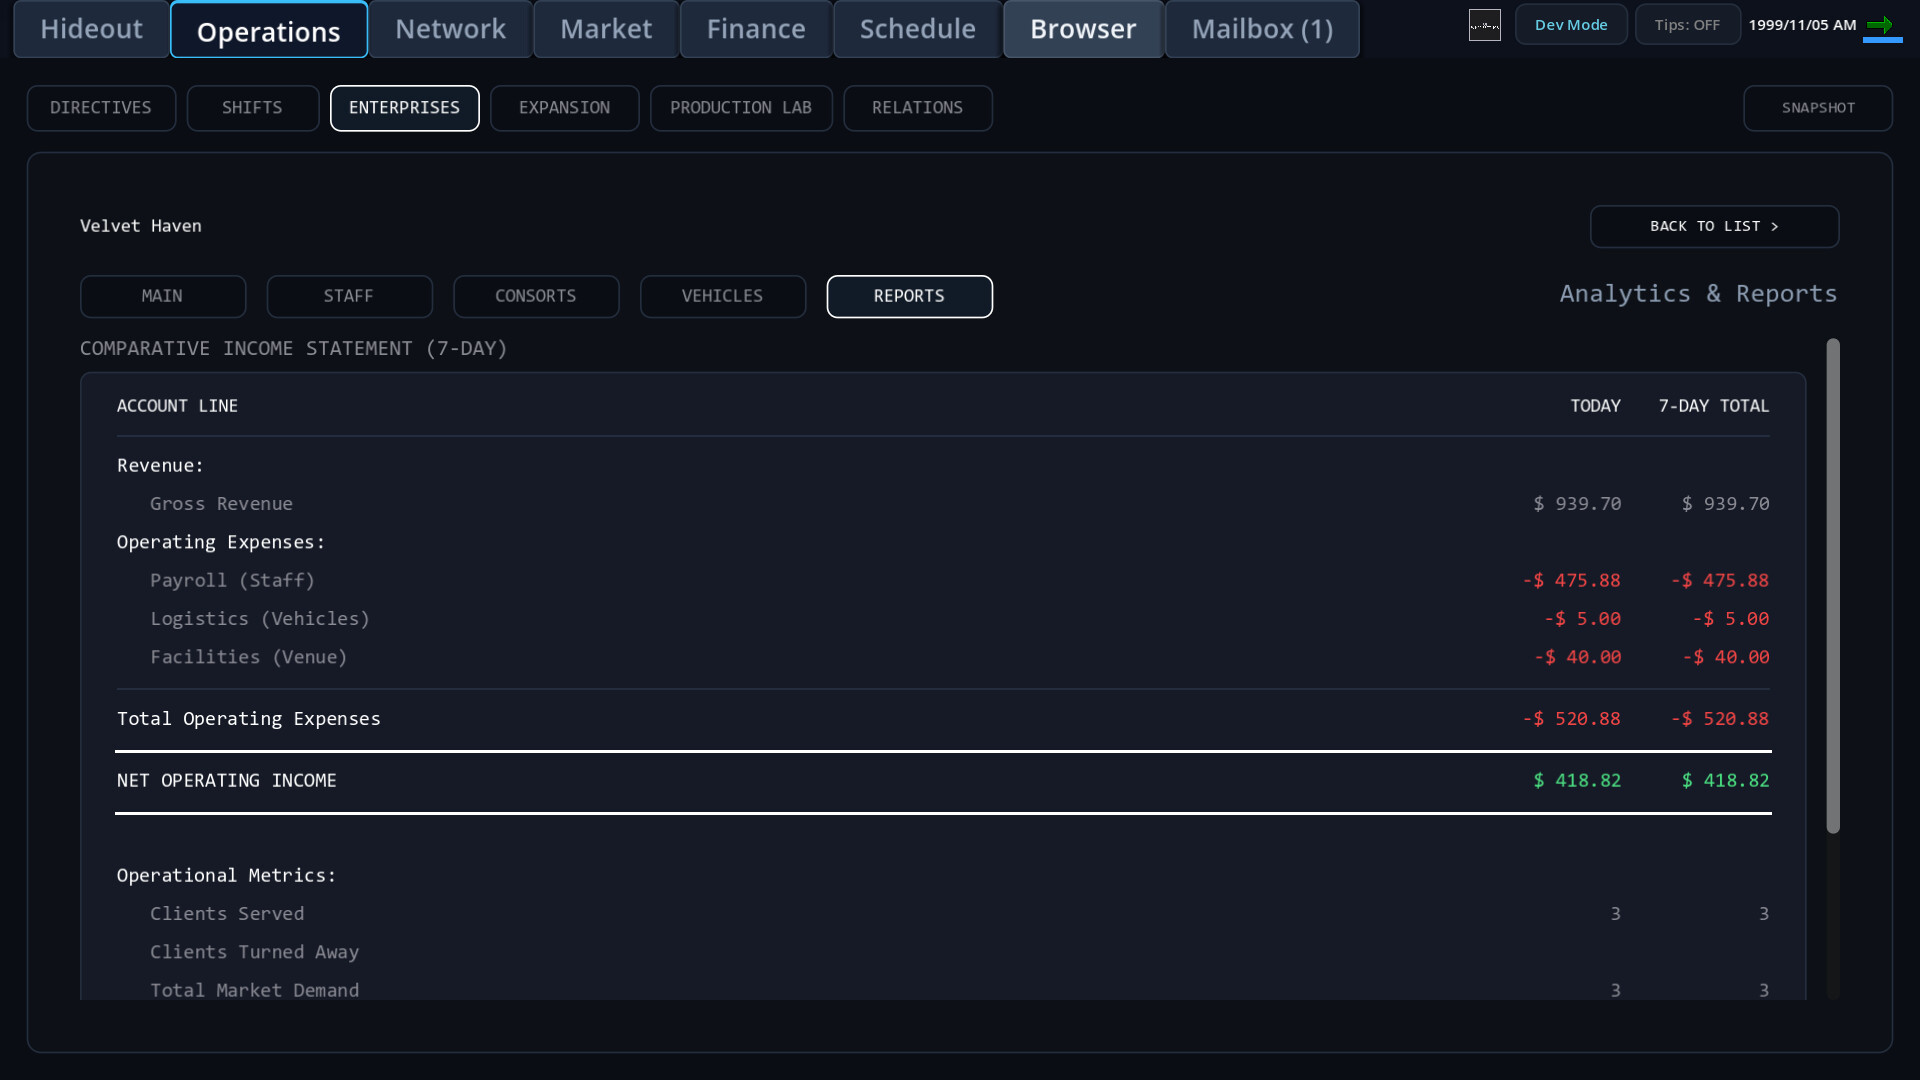Viewport: 1920px width, 1080px height.
Task: Show the Main enterprise section
Action: [x=162, y=297]
